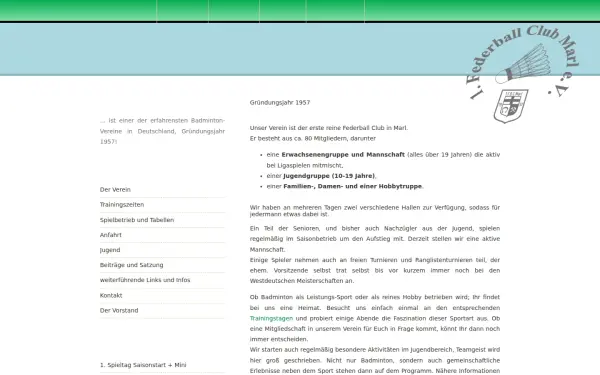Click the sidebar intro text about erfahrensten Badminton-Vereine
600x375 pixels.
[162, 131]
